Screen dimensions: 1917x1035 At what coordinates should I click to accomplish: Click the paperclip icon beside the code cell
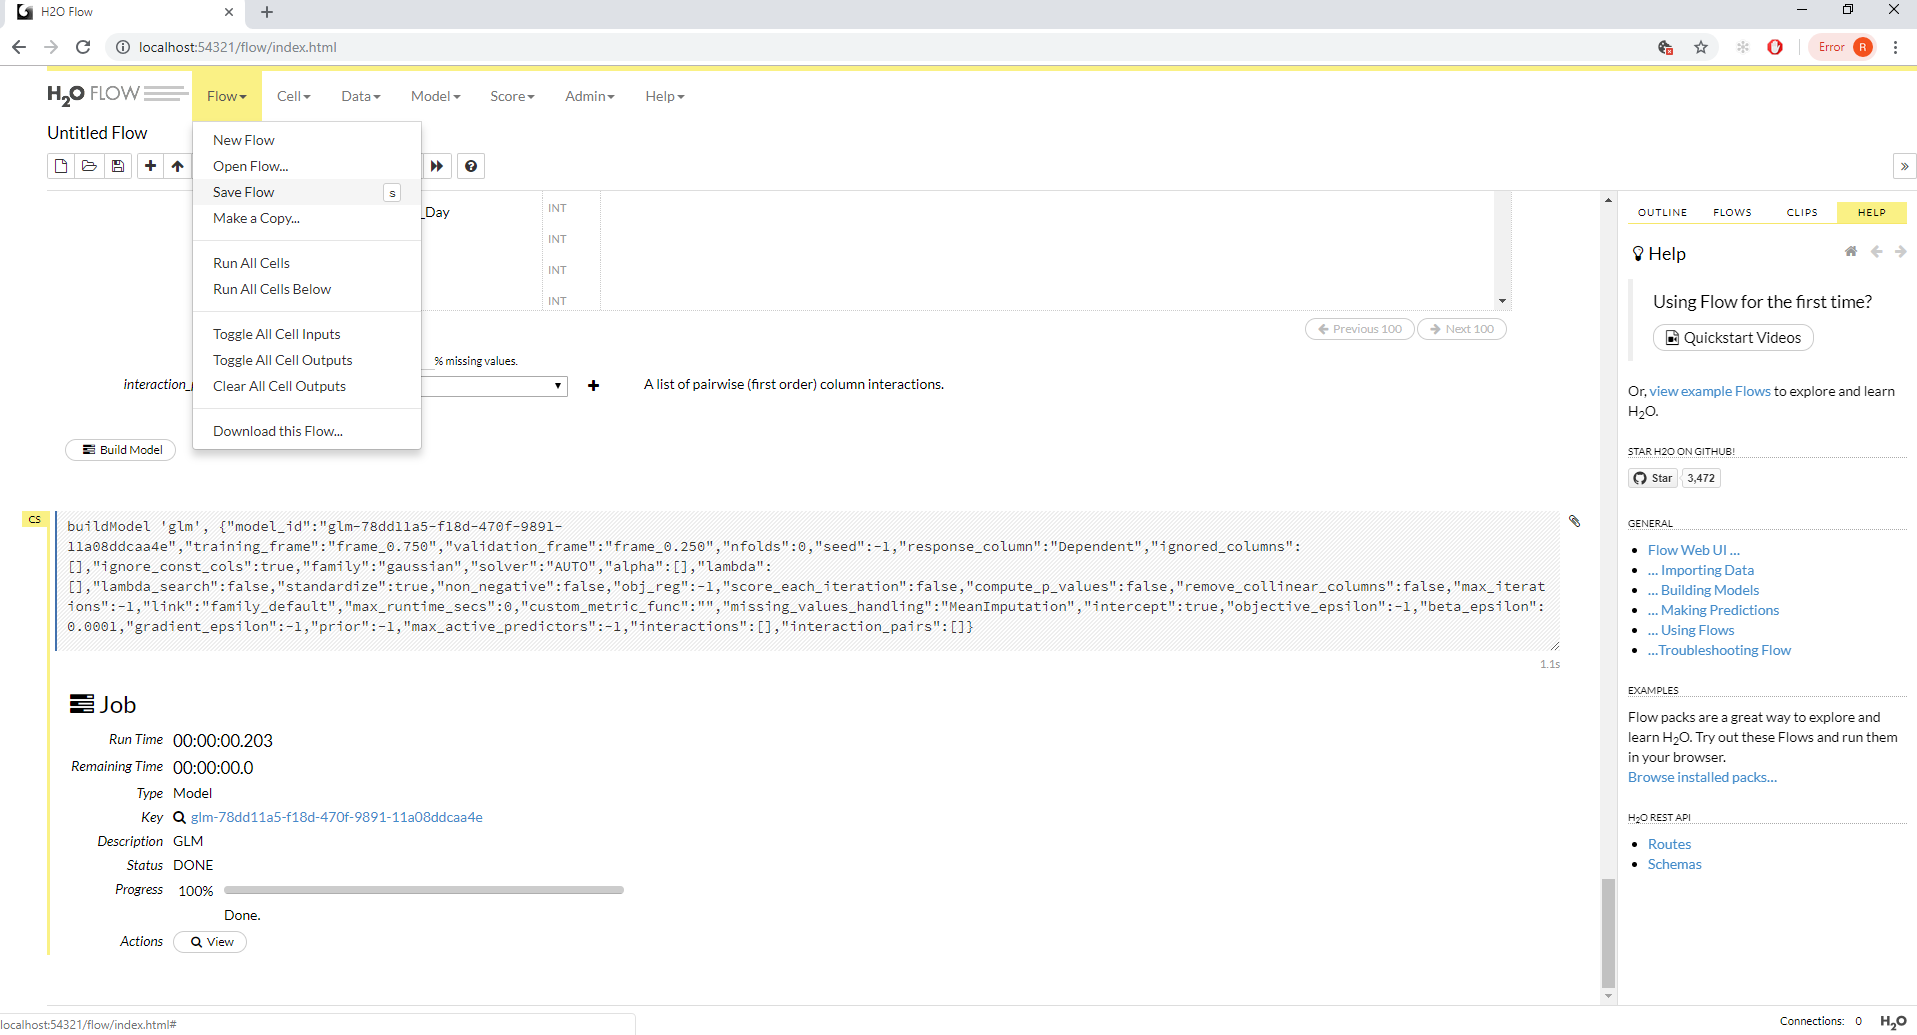[x=1574, y=521]
